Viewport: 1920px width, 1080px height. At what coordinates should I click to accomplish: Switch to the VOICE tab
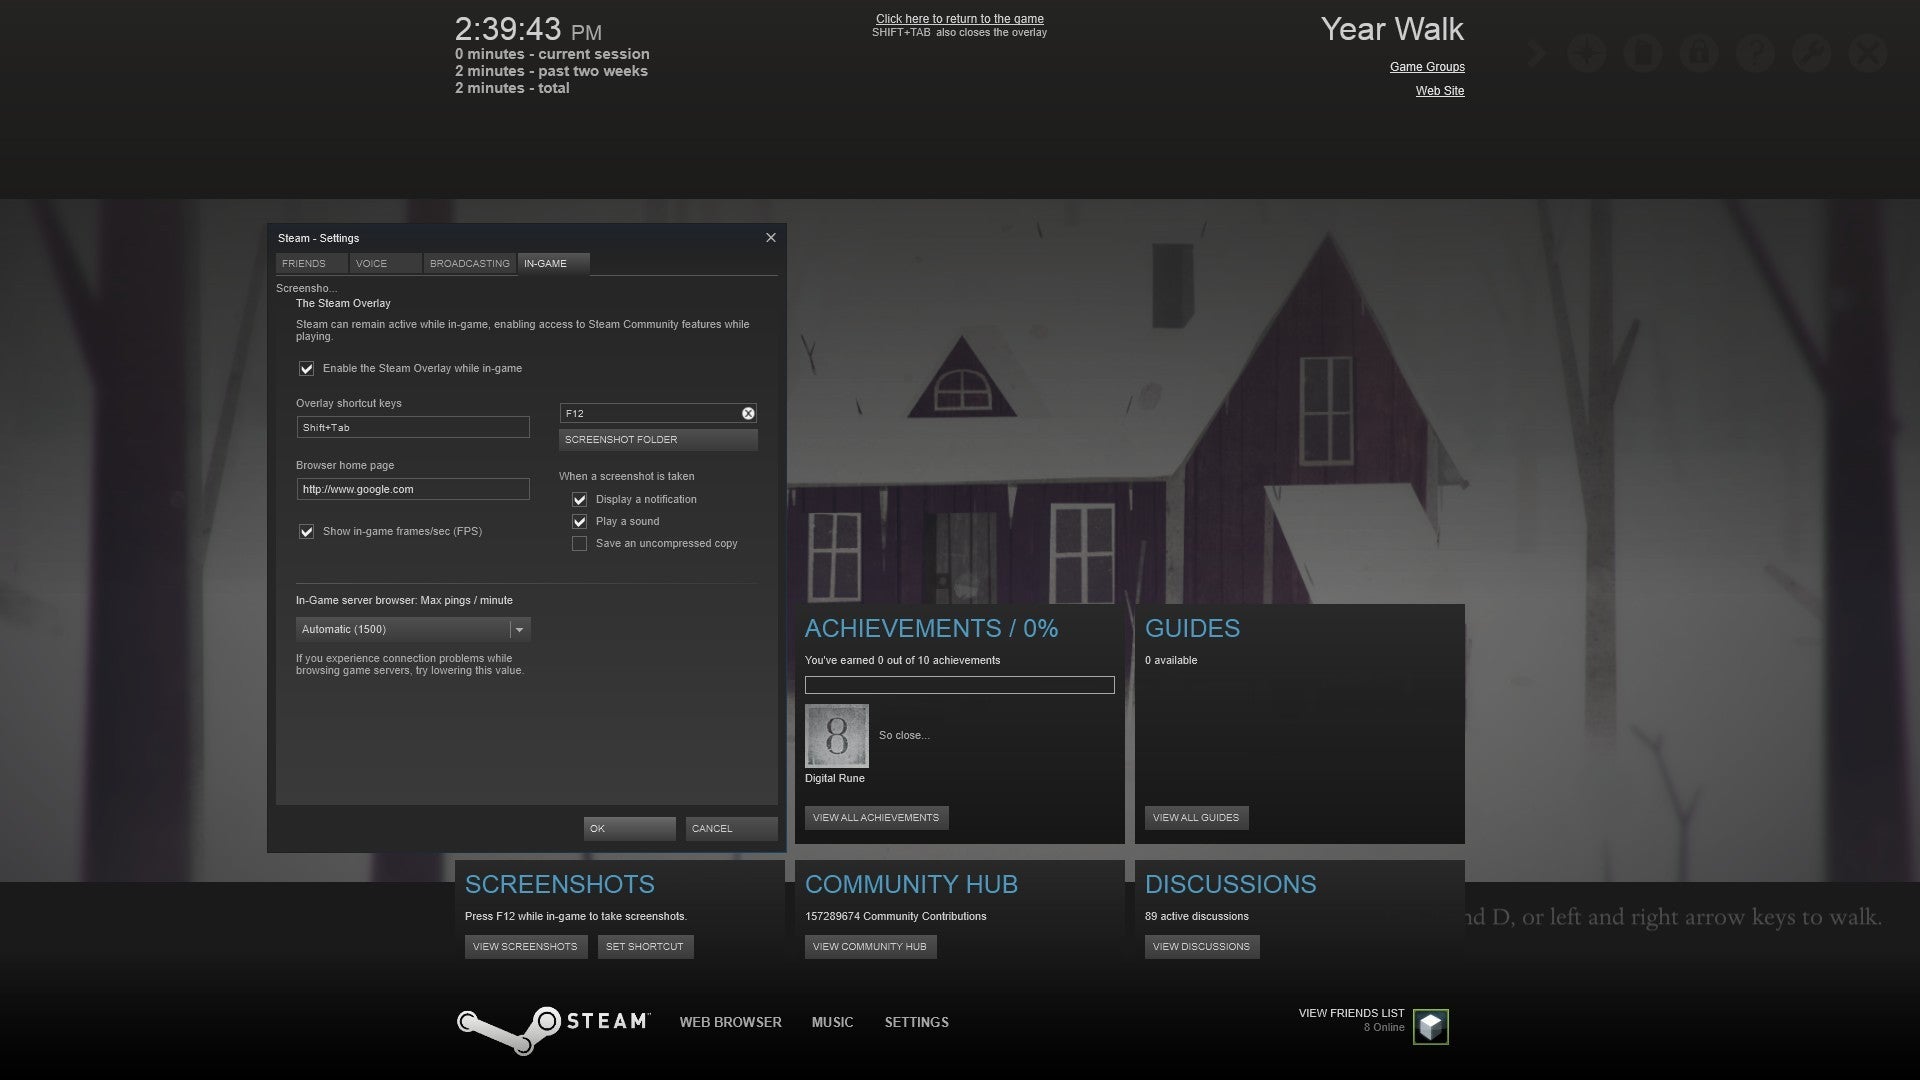[372, 262]
